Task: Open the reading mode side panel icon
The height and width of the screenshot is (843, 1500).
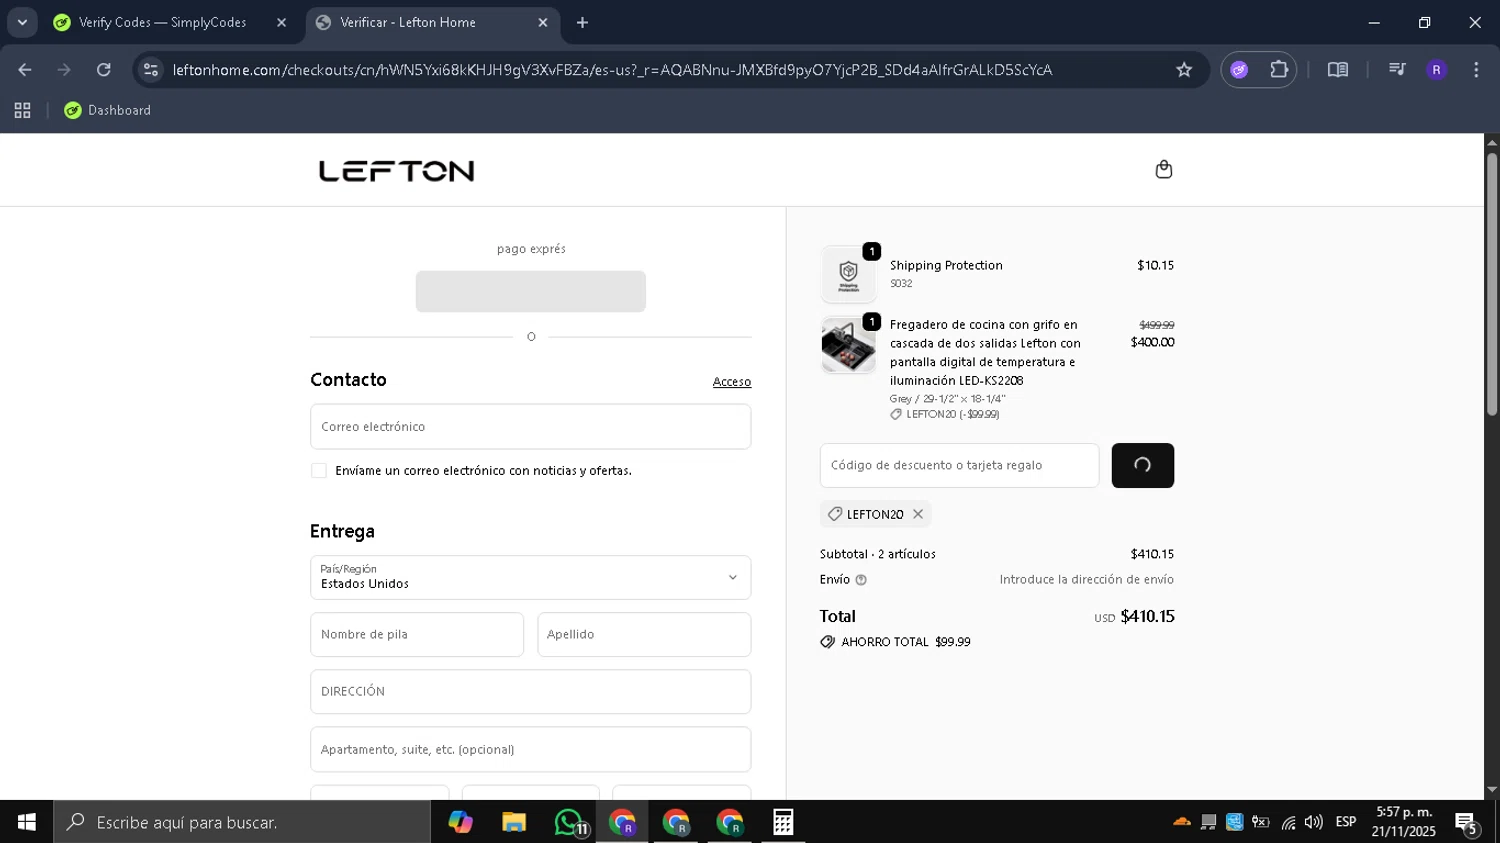Action: click(1337, 70)
